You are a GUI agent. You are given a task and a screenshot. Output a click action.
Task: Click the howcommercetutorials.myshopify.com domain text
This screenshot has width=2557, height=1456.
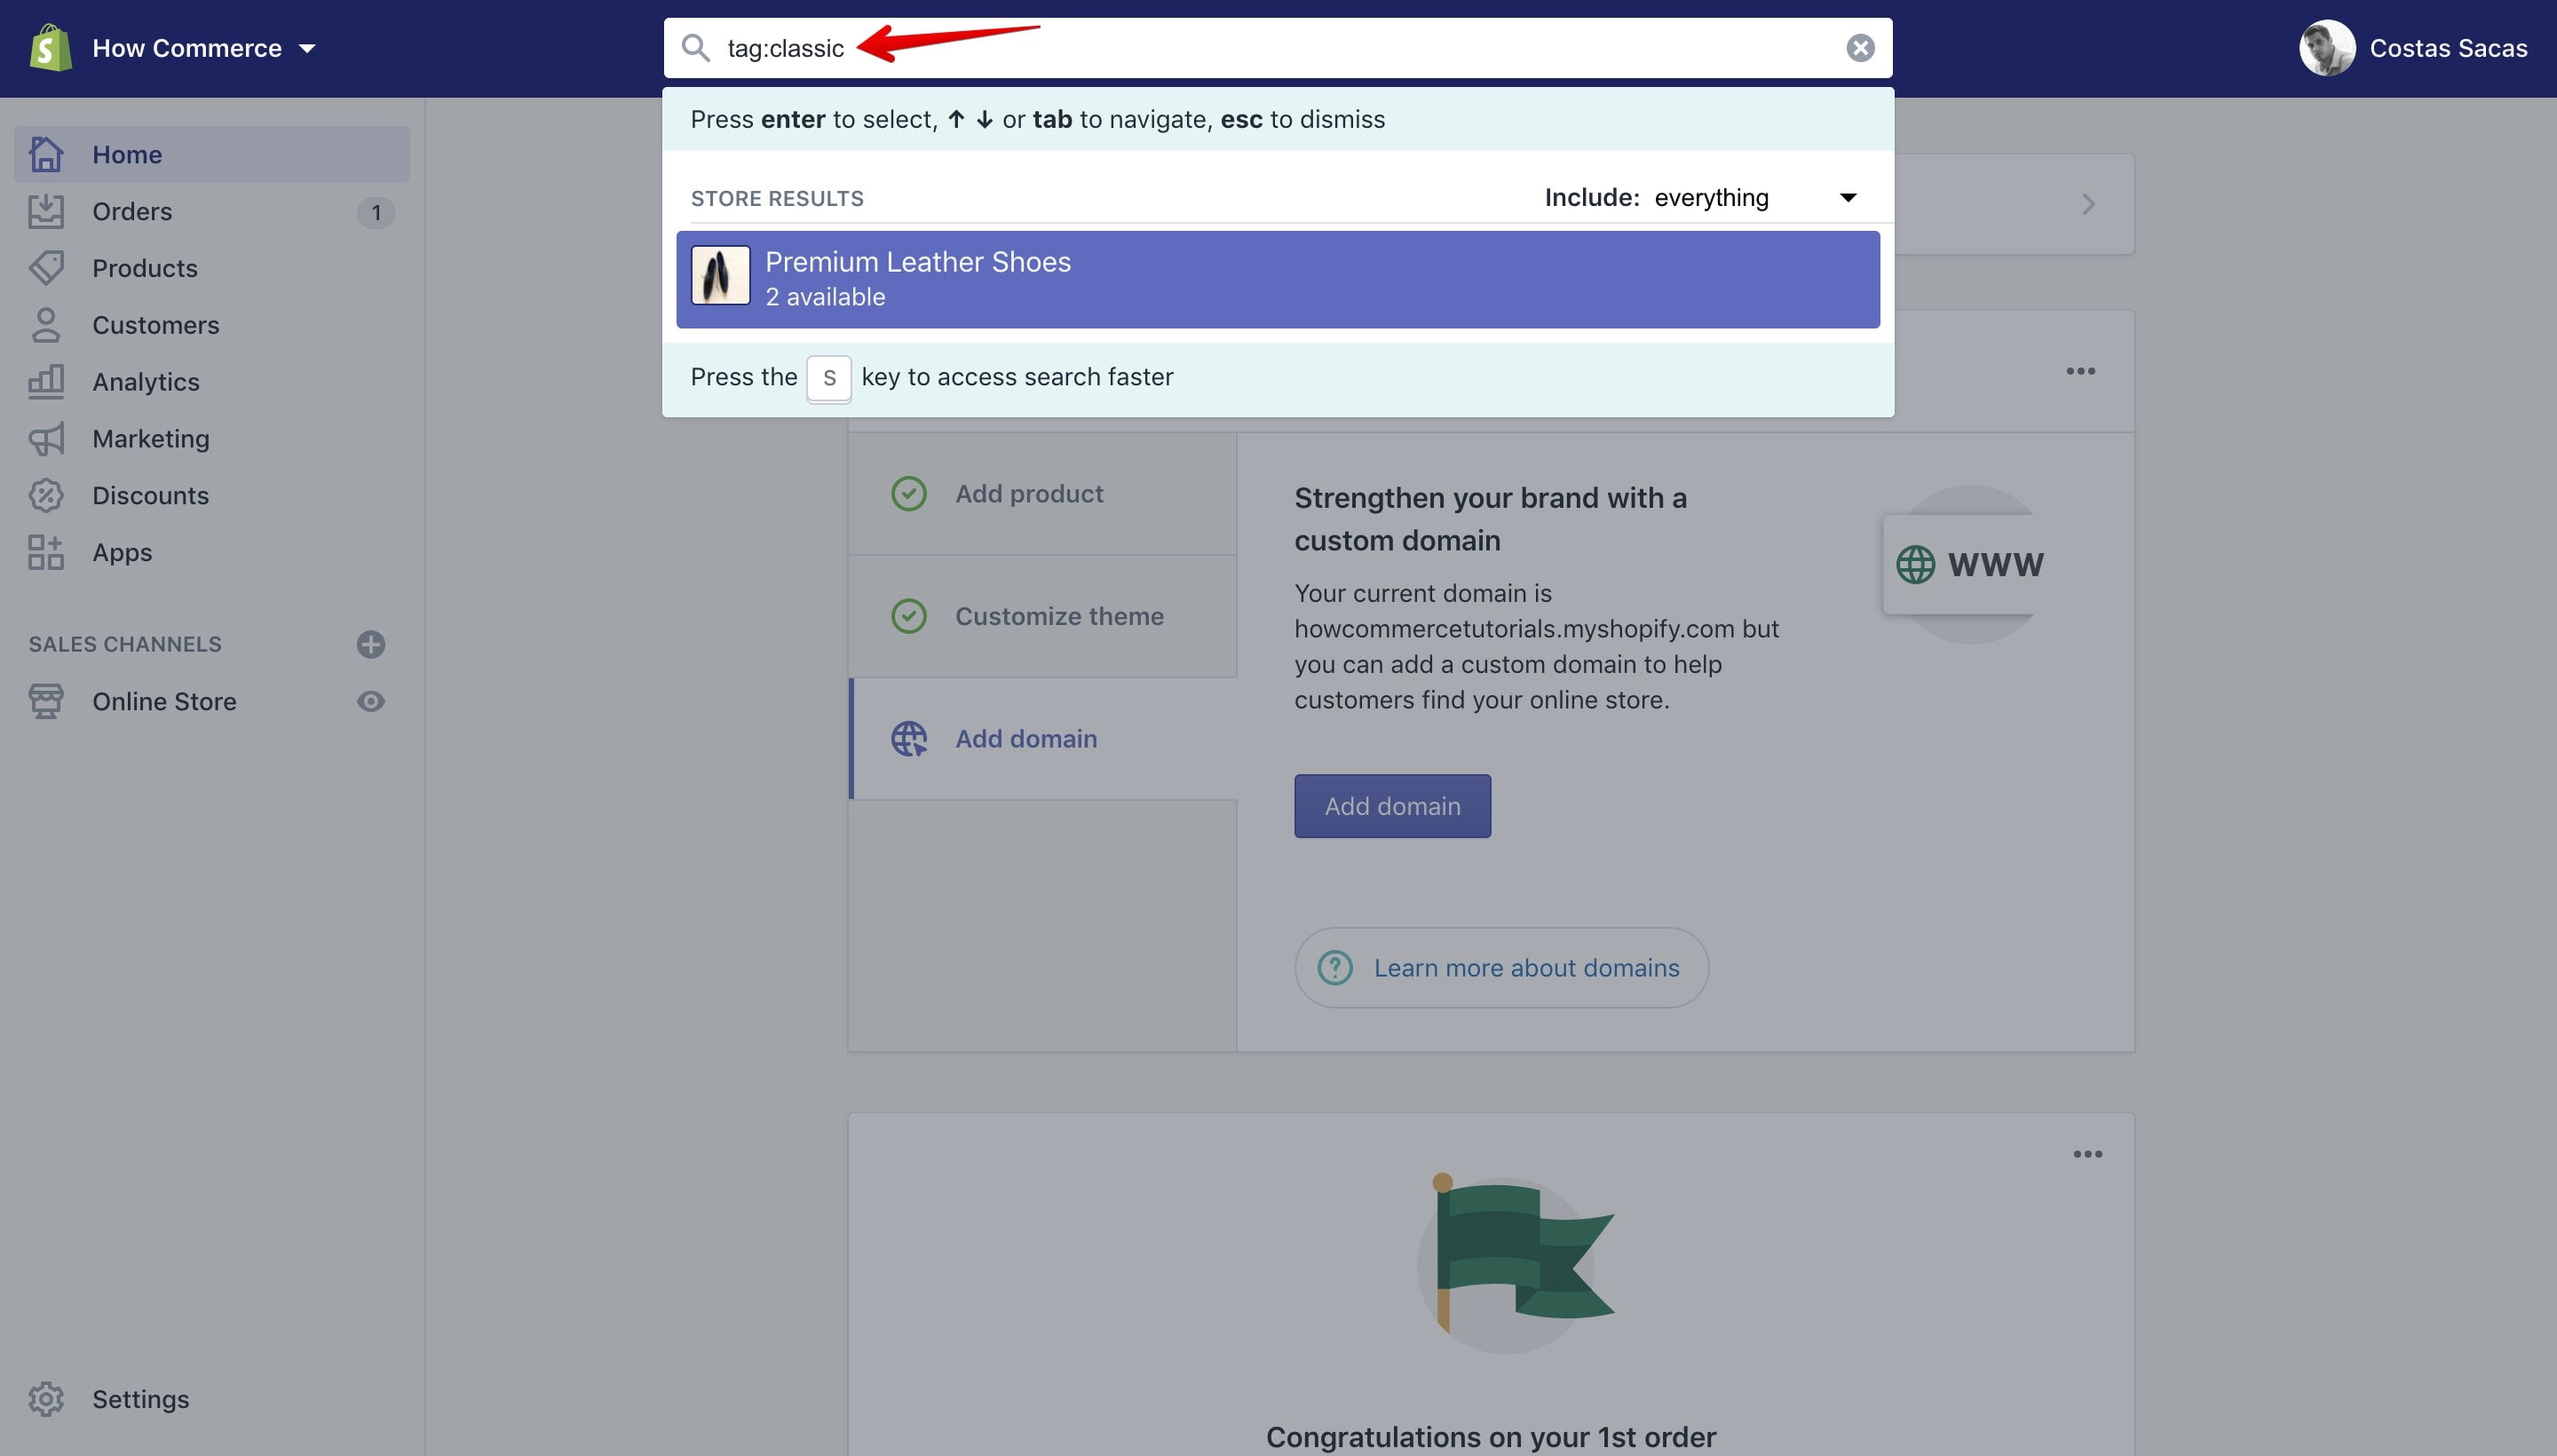point(1514,629)
